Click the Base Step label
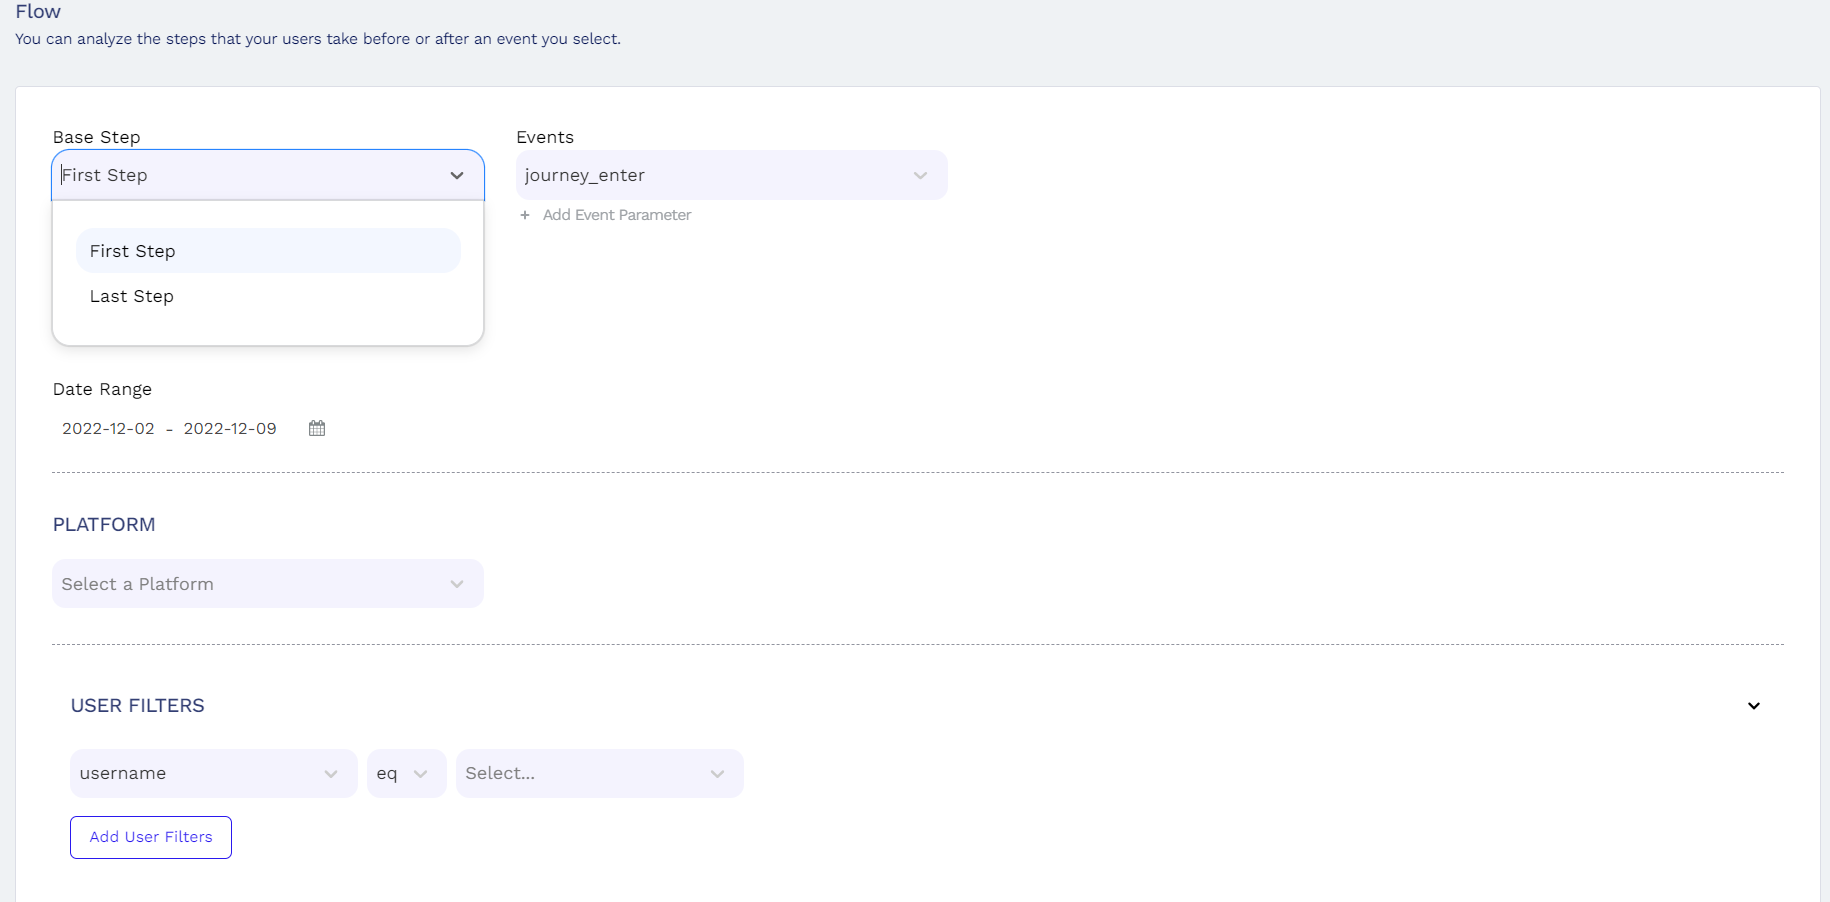Image resolution: width=1830 pixels, height=902 pixels. [x=96, y=137]
